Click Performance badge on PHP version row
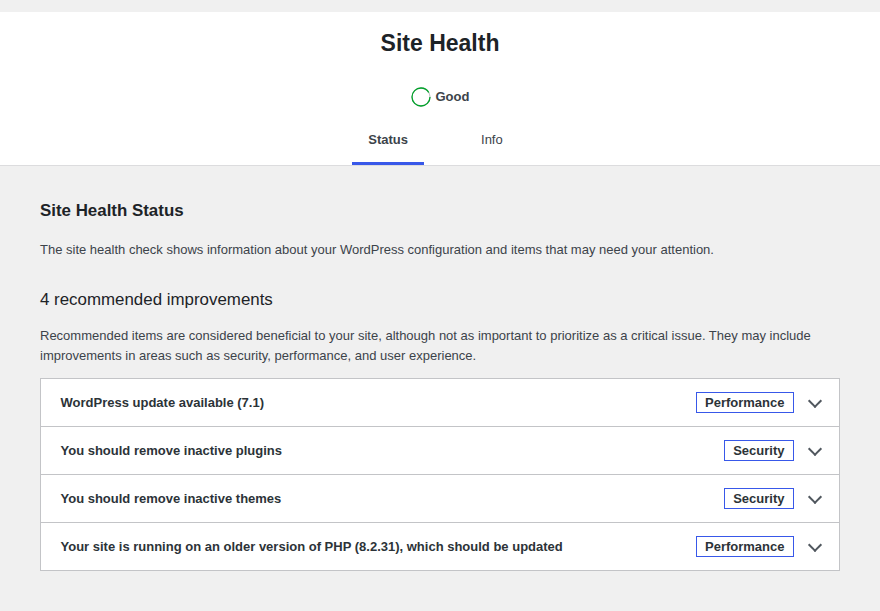This screenshot has height=611, width=880. (x=745, y=546)
